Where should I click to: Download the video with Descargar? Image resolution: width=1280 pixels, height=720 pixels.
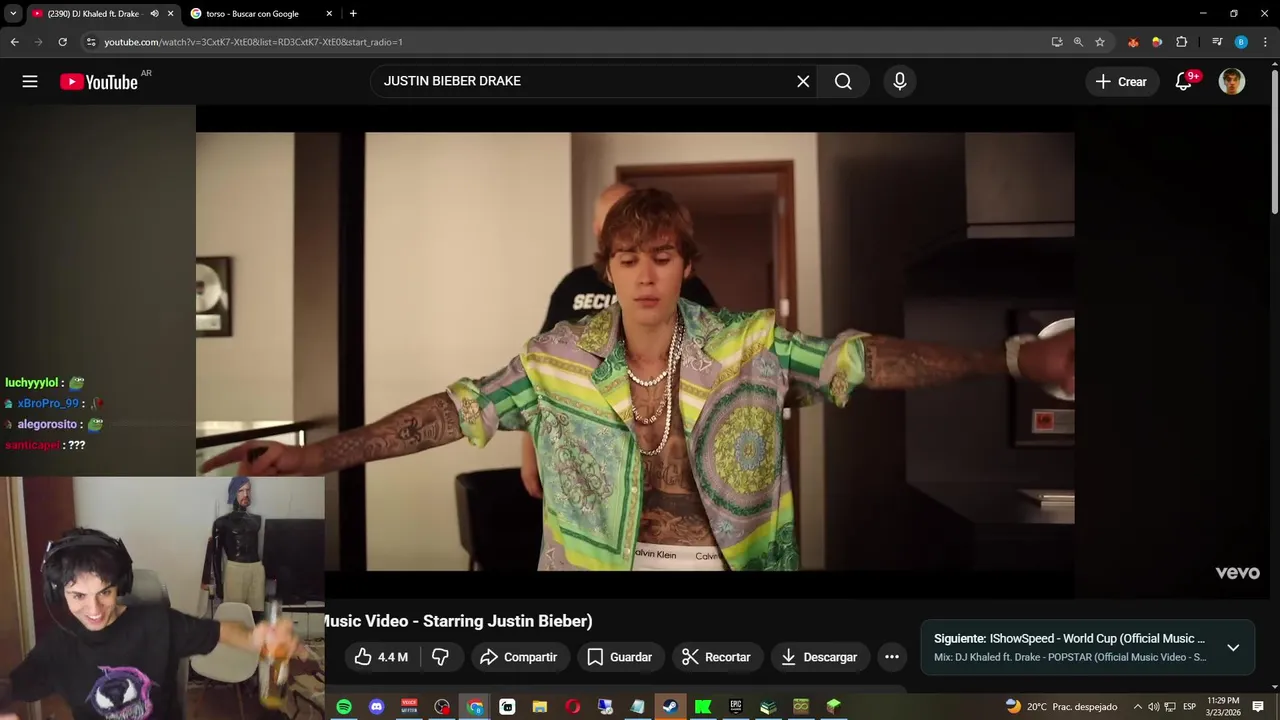819,657
